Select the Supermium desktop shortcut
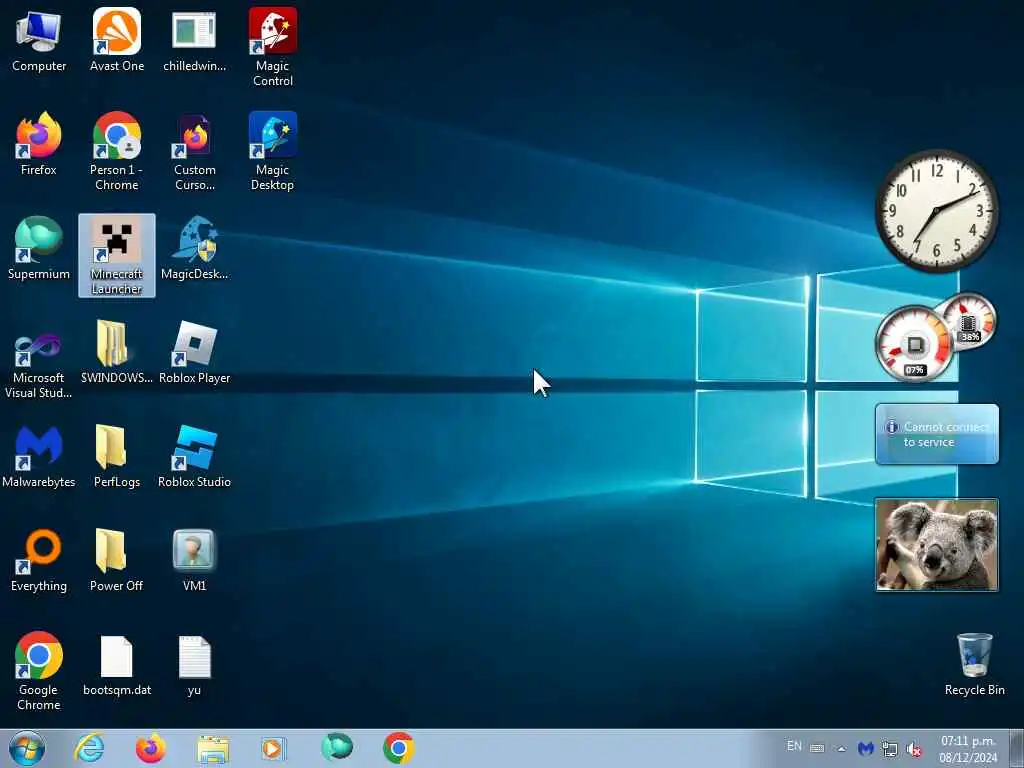Viewport: 1024px width, 768px height. coord(39,249)
